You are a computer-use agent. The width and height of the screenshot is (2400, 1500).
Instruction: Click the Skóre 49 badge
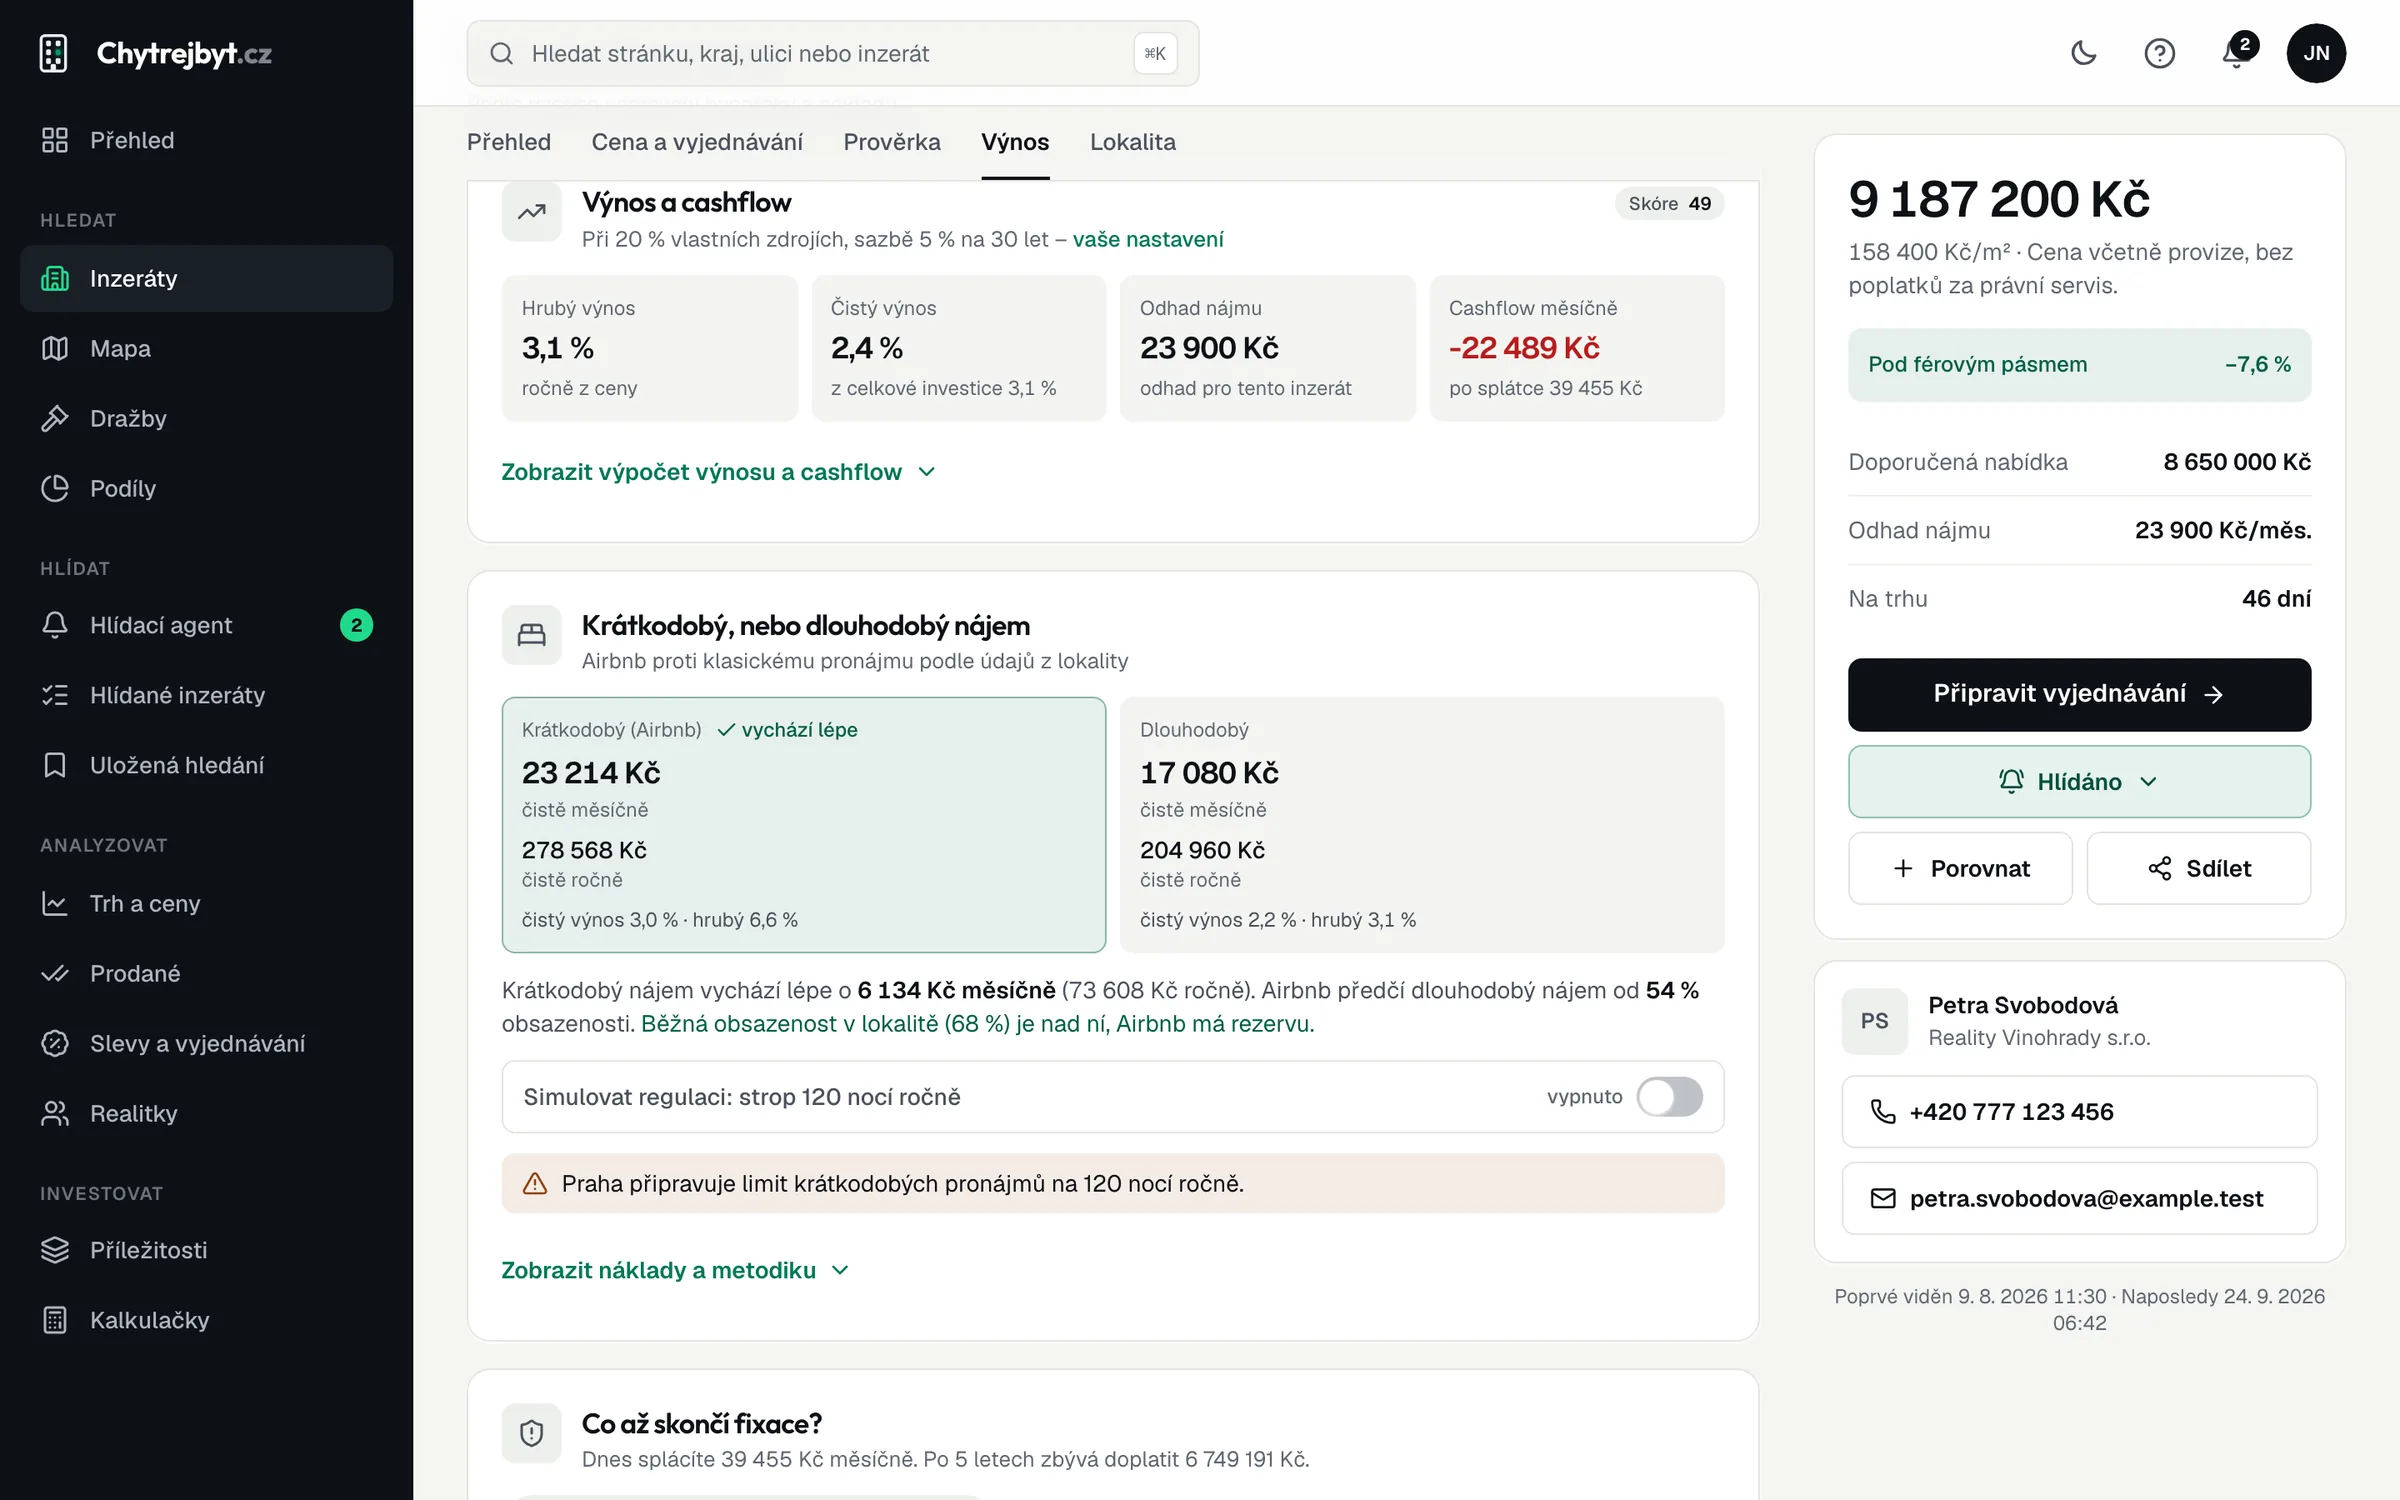[1669, 203]
